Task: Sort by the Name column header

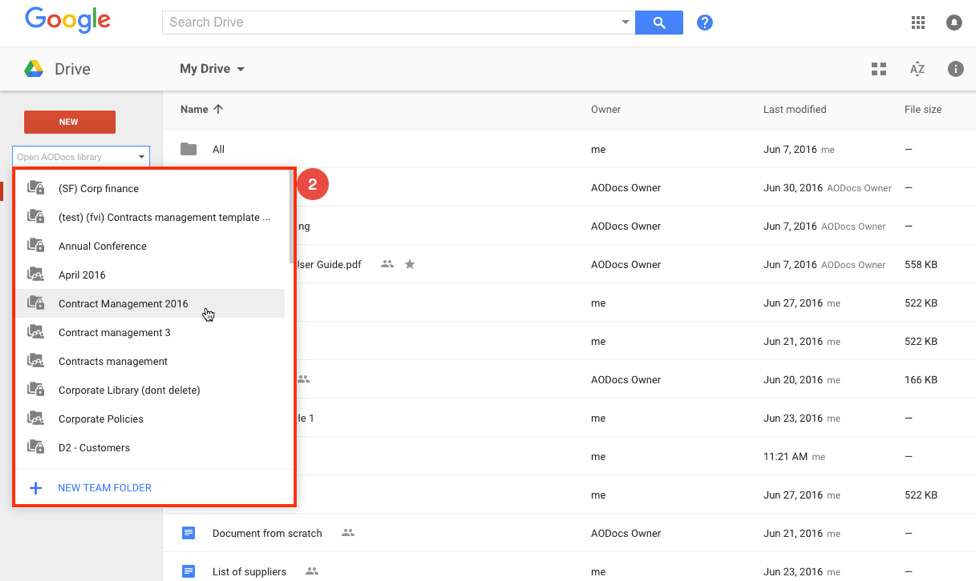Action: pos(194,109)
